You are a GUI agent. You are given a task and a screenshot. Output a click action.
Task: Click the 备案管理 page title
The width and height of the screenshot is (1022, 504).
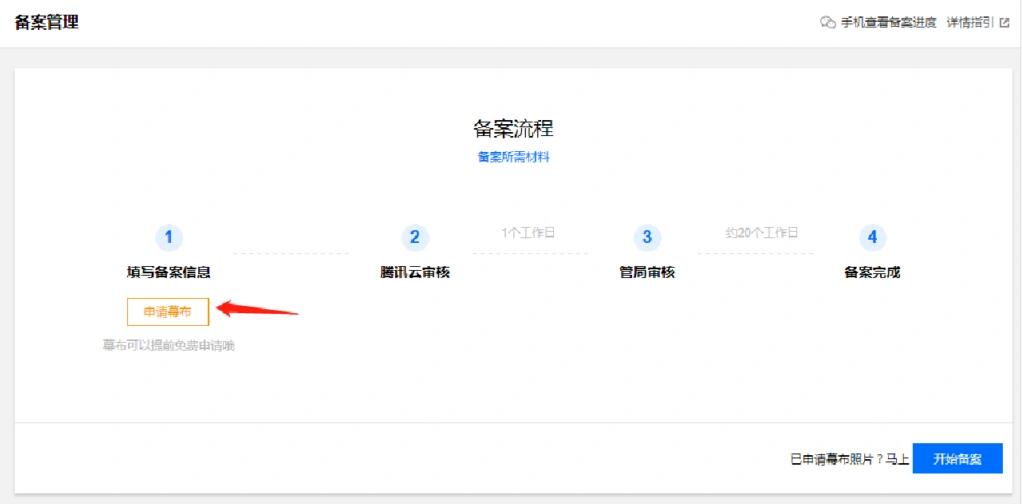[47, 22]
